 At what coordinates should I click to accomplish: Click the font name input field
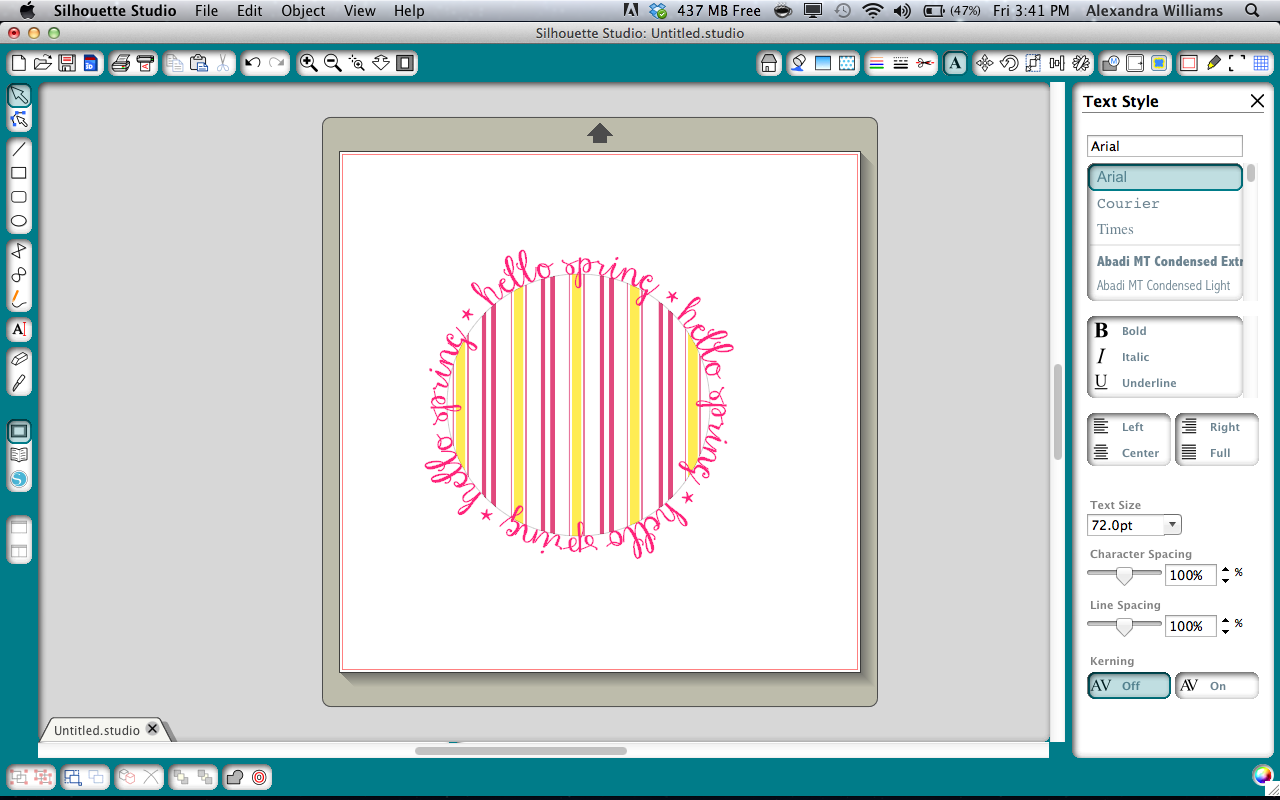pos(1165,146)
